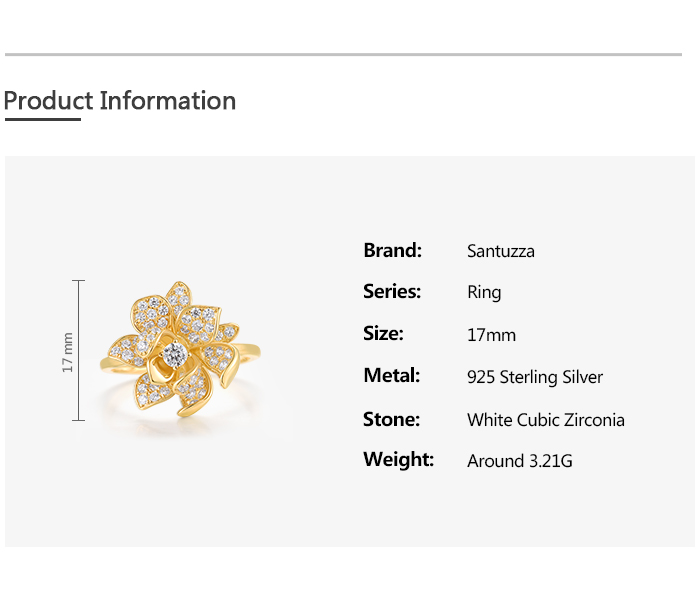Screen dimensions: 700x607
Task: Open the gold flower ring product photo
Action: coord(180,350)
